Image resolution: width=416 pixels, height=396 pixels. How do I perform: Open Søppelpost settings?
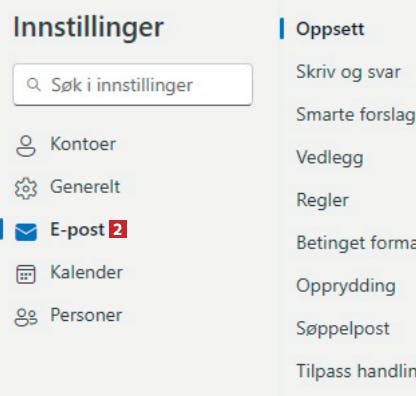coord(343,328)
